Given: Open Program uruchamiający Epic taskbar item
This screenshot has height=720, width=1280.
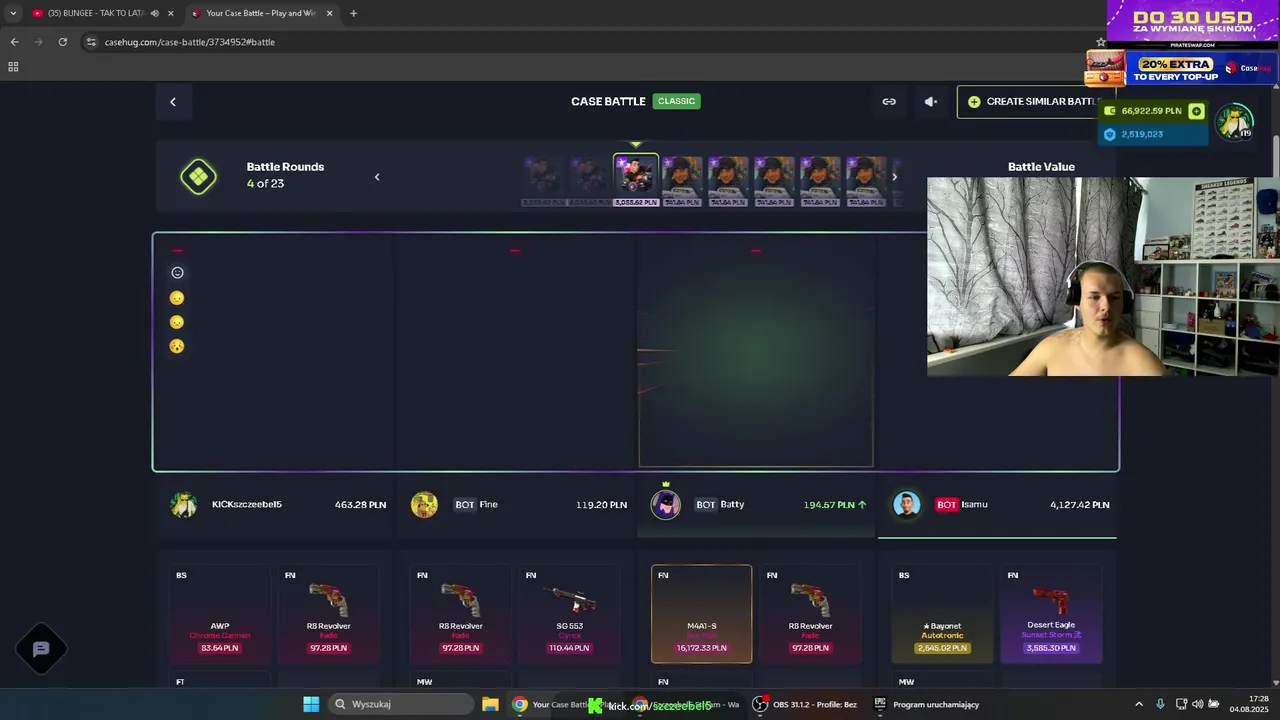Looking at the screenshot, I should pyautogui.click(x=926, y=704).
